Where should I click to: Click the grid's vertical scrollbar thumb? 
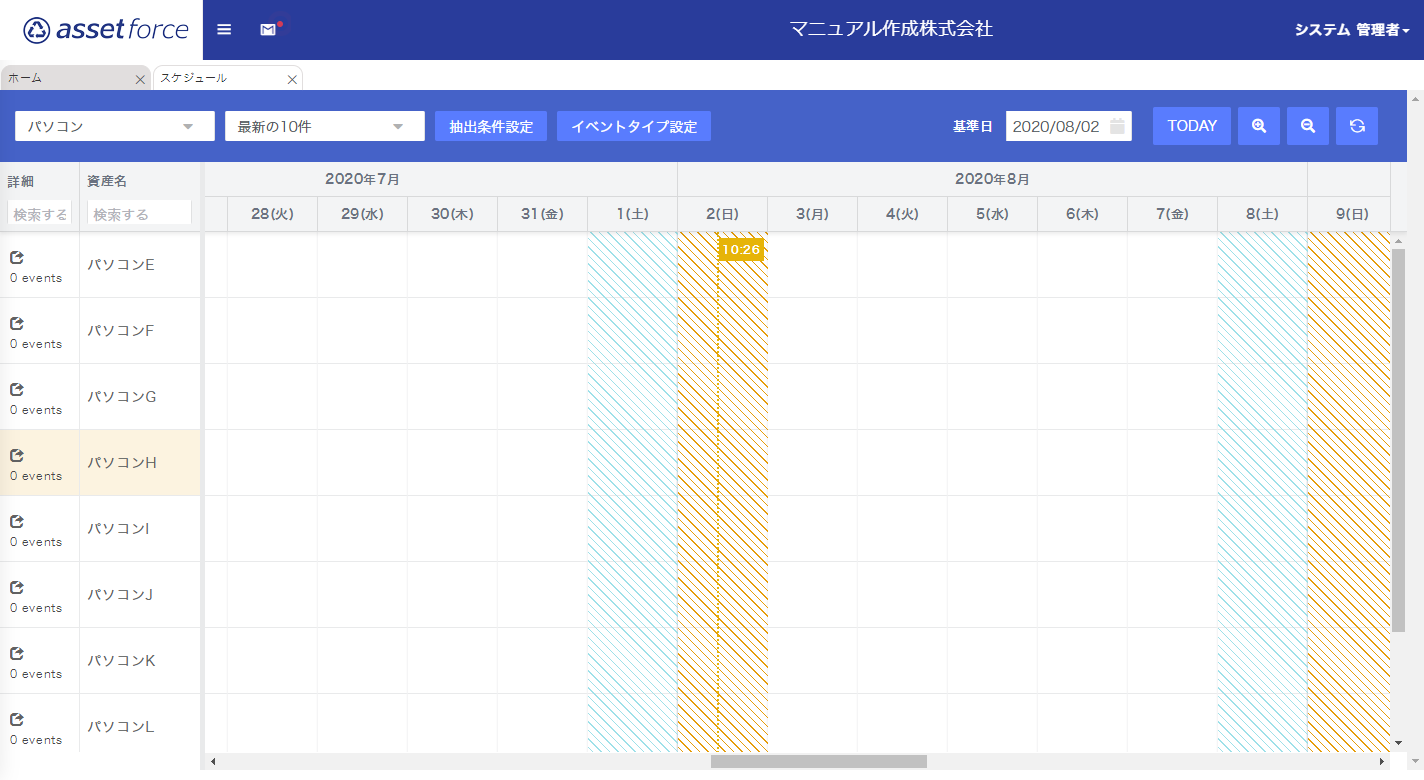[1398, 441]
